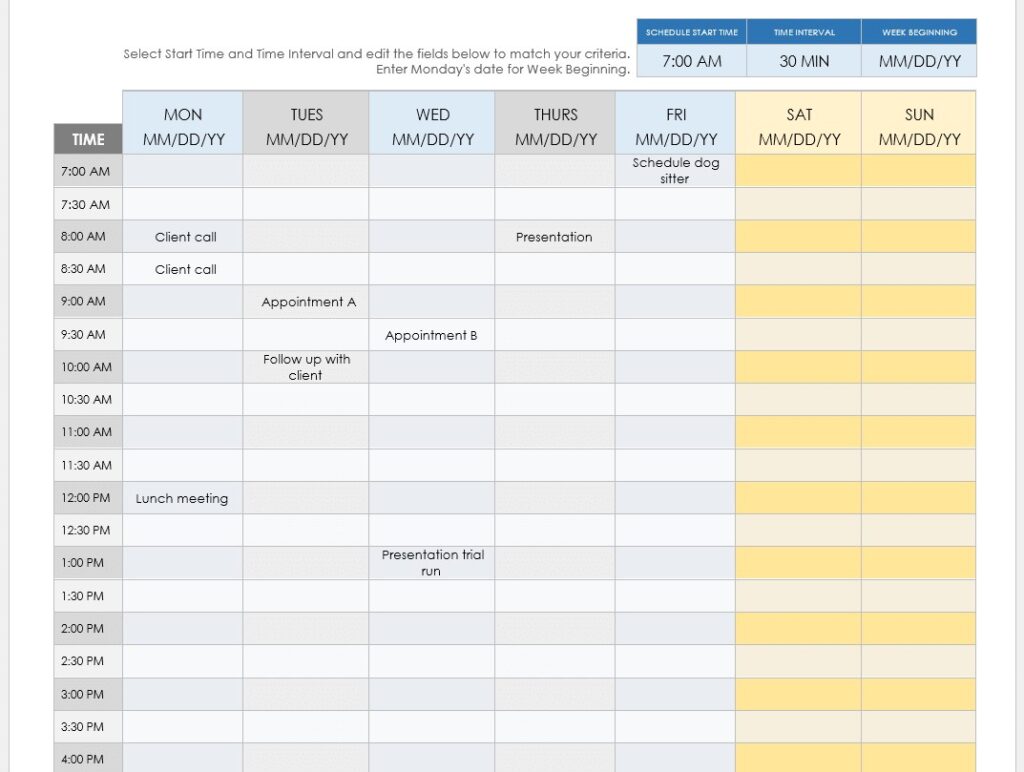This screenshot has height=772, width=1024.
Task: Select the MON column header
Action: coord(183,123)
